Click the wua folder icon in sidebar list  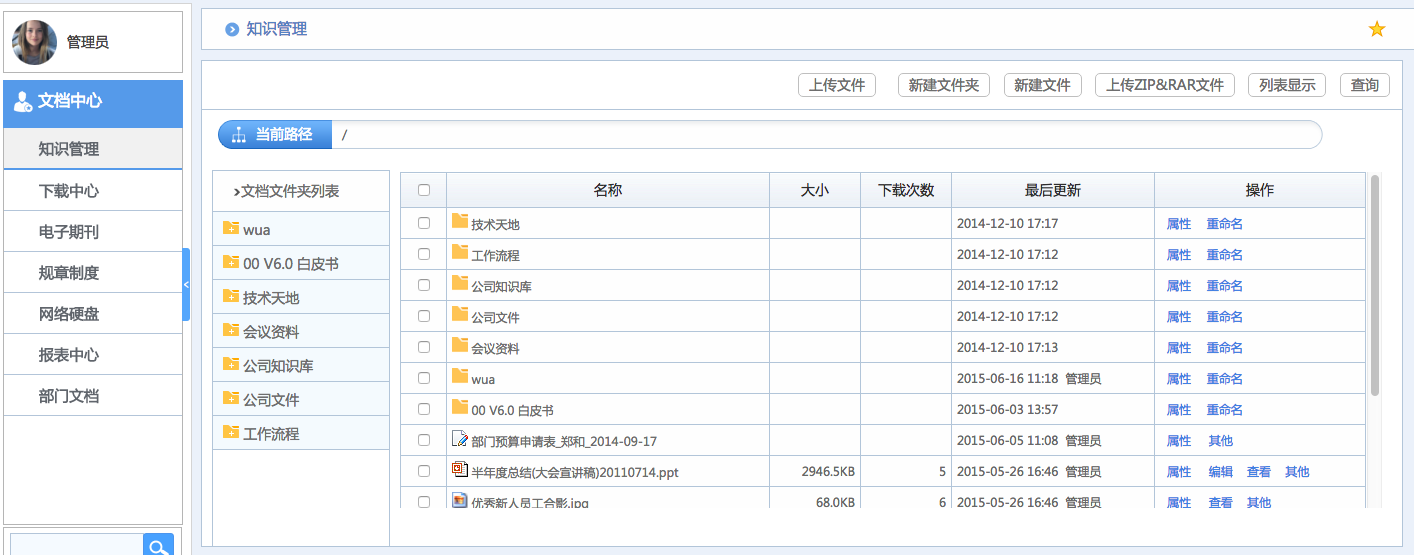pos(231,229)
